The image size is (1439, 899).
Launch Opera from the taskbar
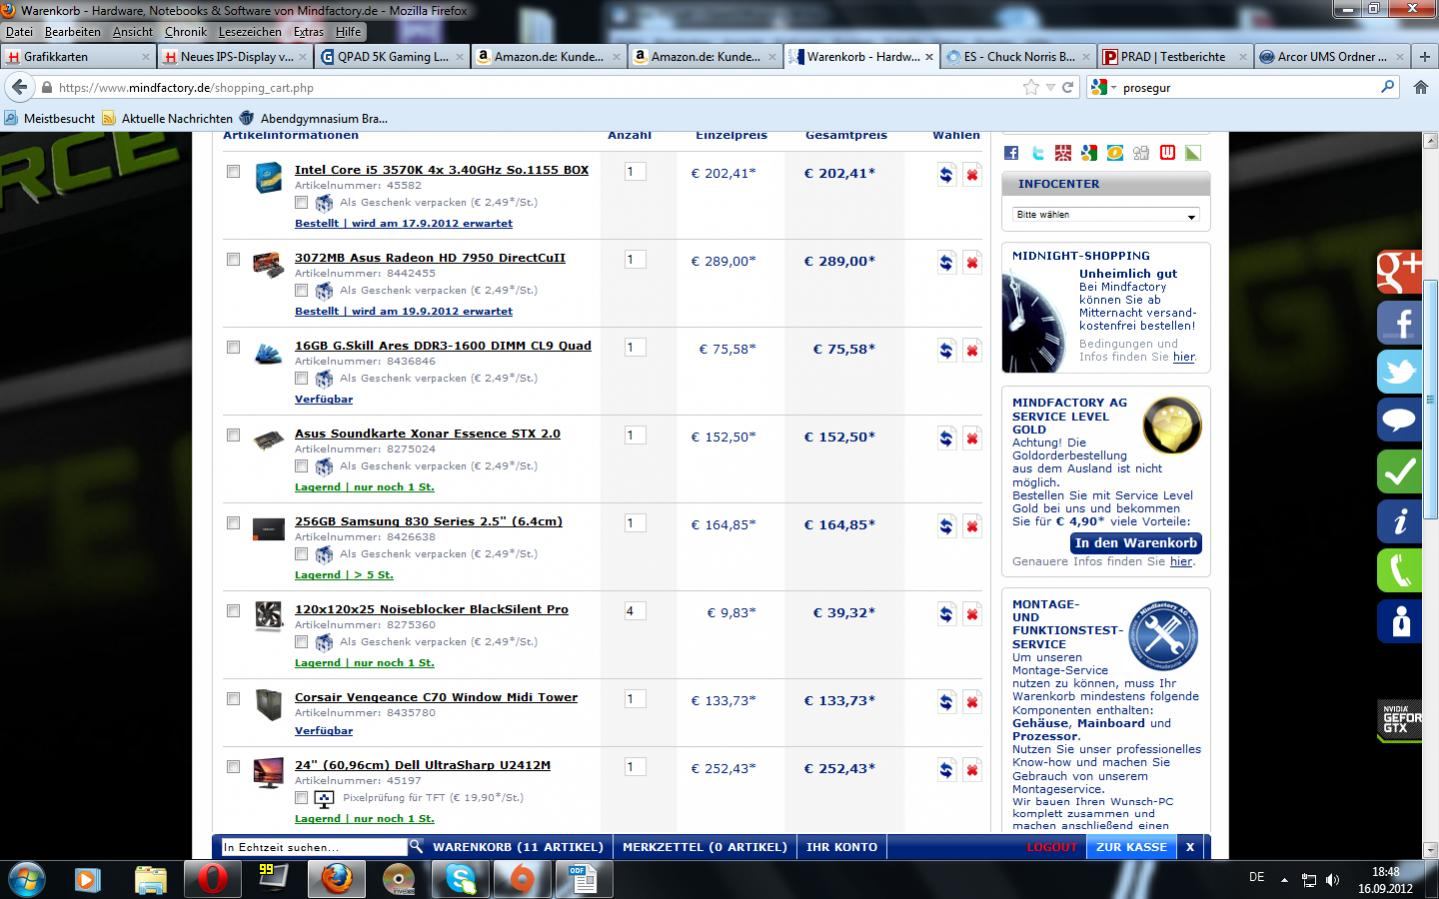(x=211, y=879)
